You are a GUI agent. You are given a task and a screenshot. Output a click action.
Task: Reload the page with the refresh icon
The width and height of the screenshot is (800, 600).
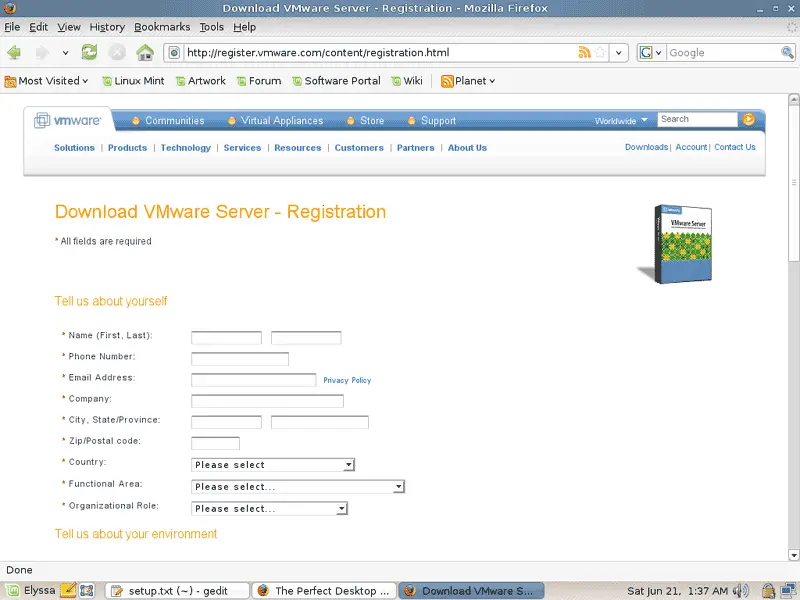pos(89,52)
